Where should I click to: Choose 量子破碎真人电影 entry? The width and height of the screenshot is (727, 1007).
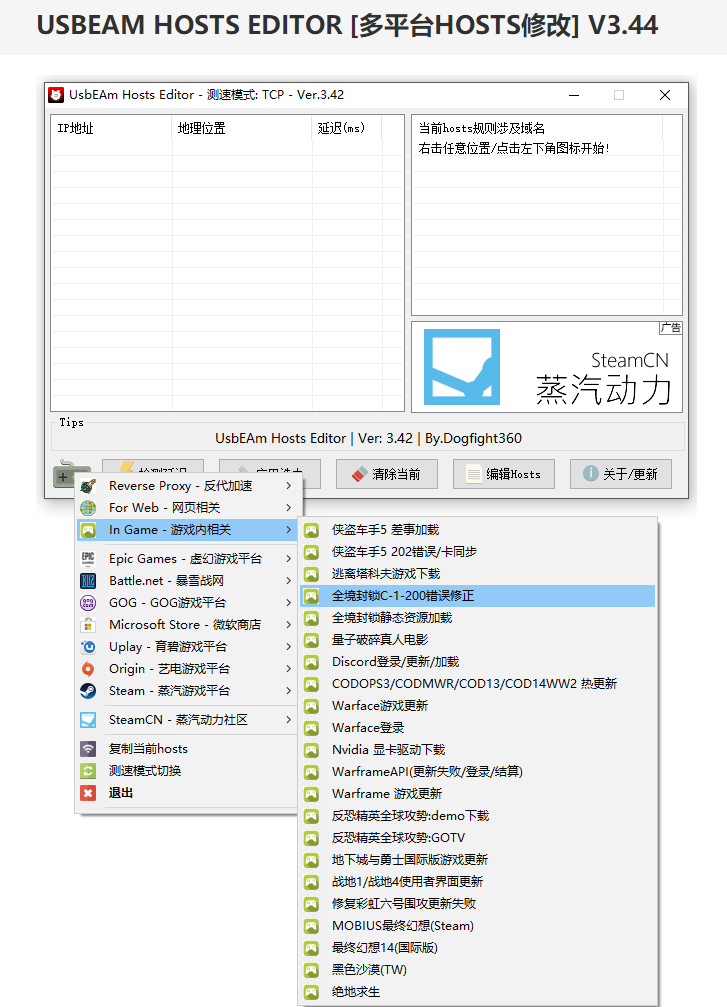[x=478, y=640]
